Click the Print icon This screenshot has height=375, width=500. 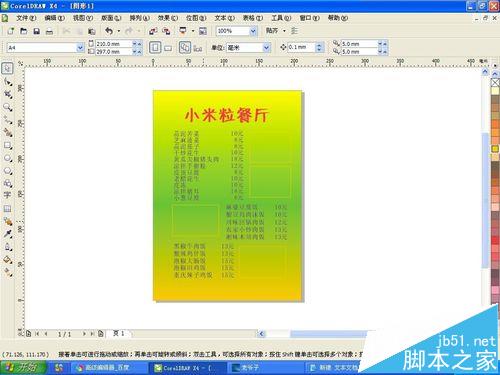(49, 31)
